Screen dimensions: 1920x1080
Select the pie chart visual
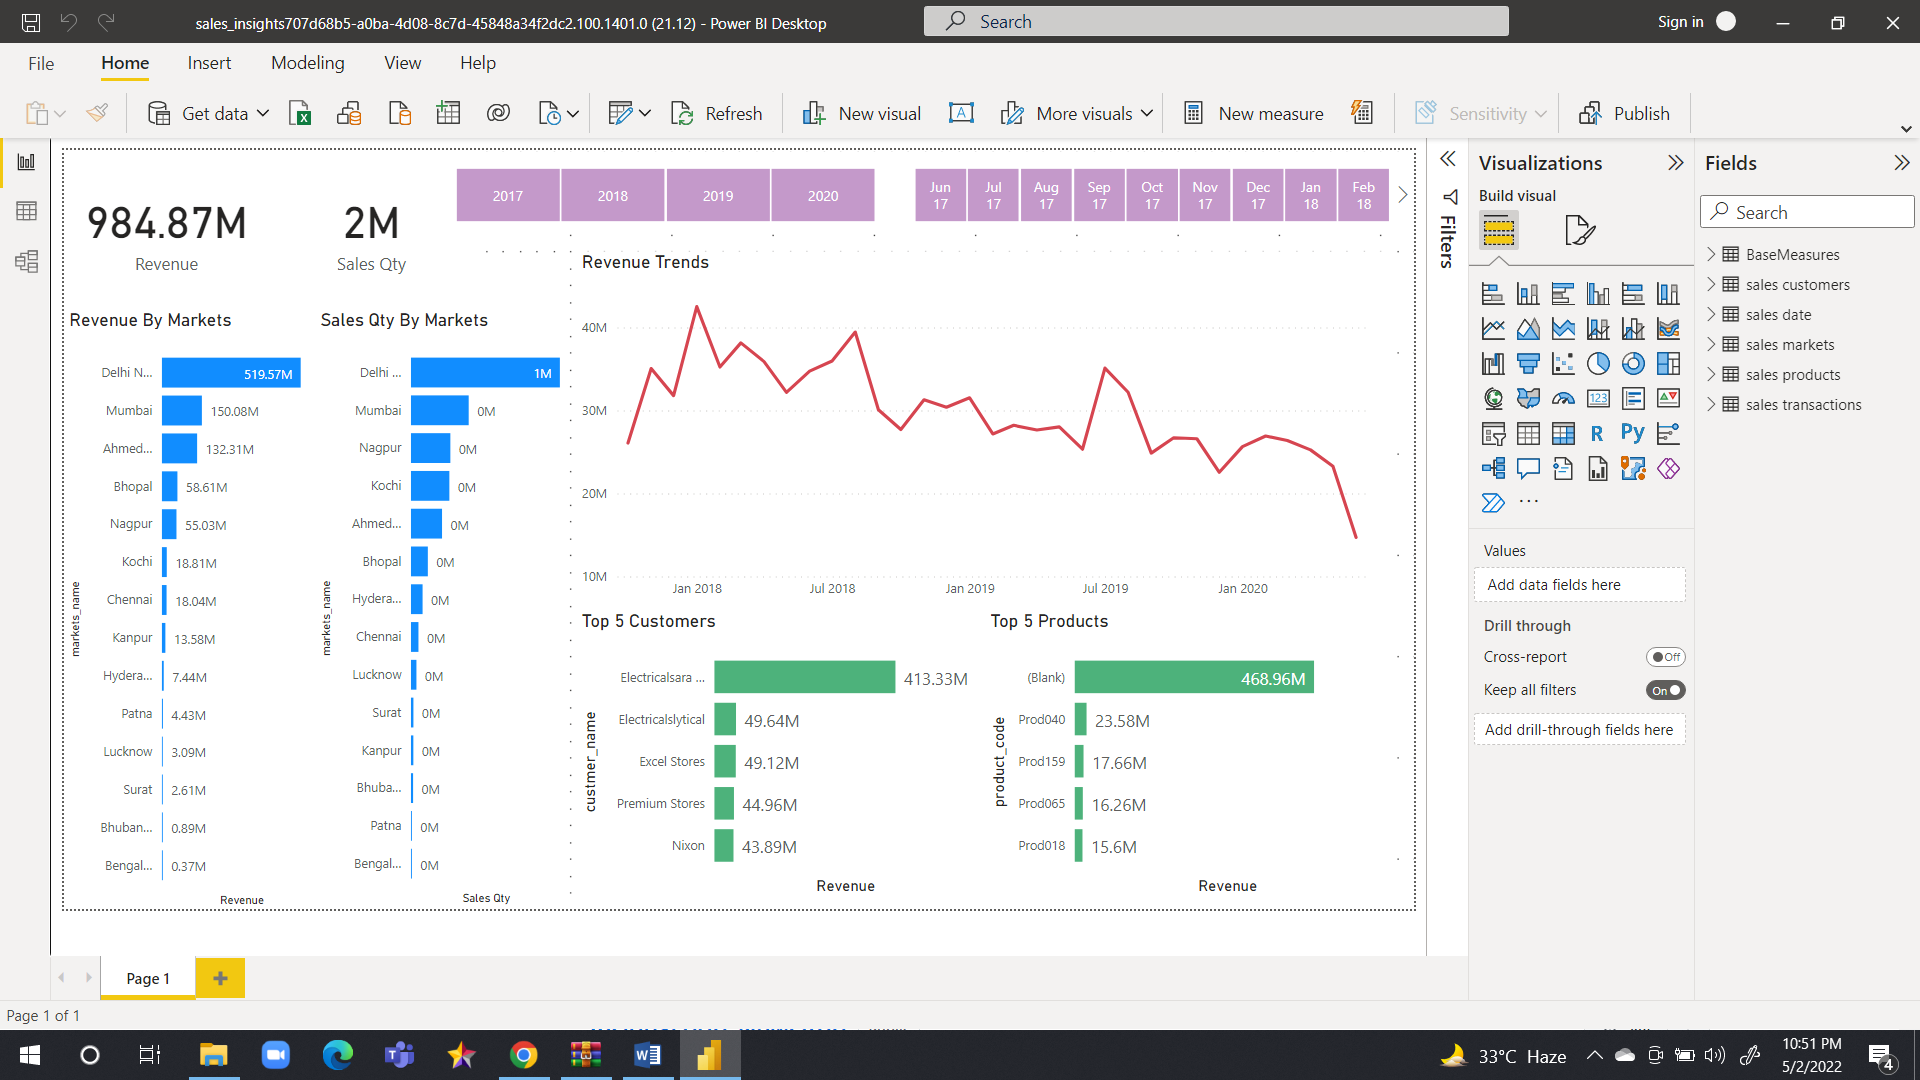[x=1598, y=362]
